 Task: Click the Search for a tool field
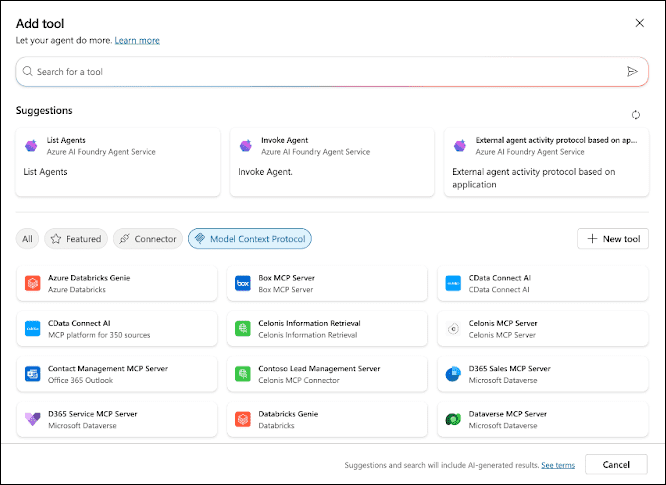click(x=320, y=72)
